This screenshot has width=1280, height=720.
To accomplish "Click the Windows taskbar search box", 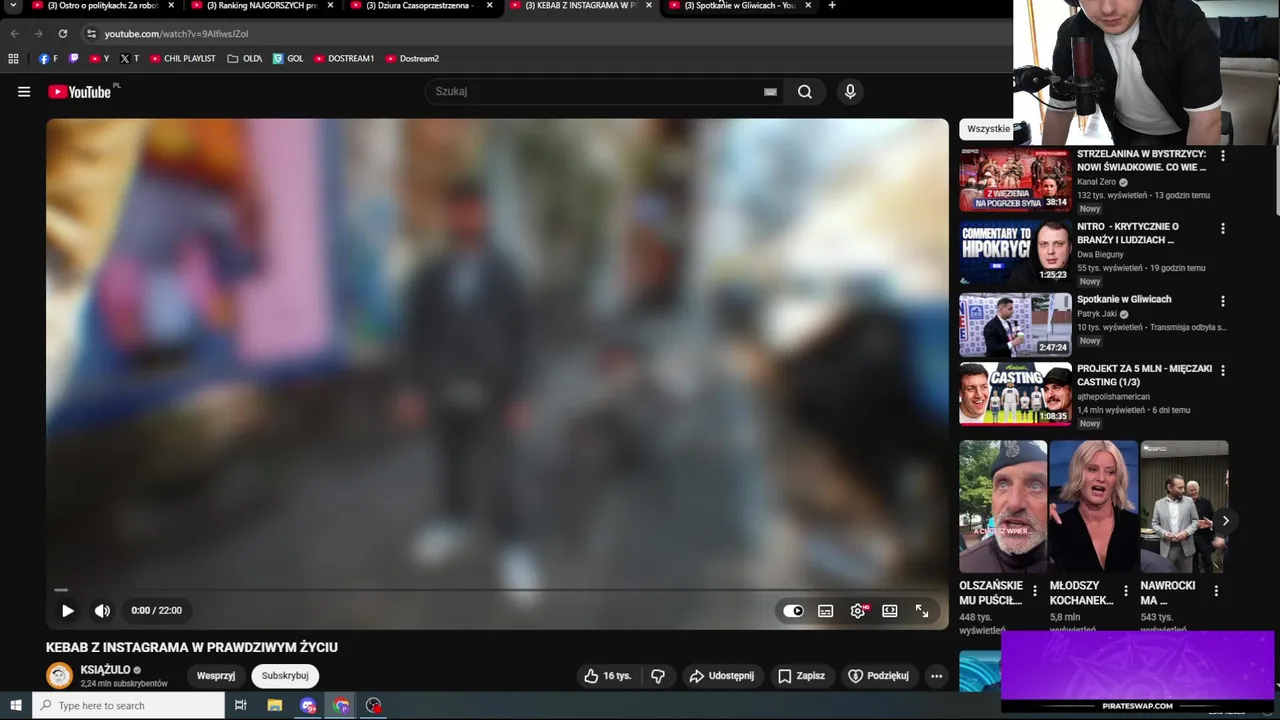I will pyautogui.click(x=128, y=706).
